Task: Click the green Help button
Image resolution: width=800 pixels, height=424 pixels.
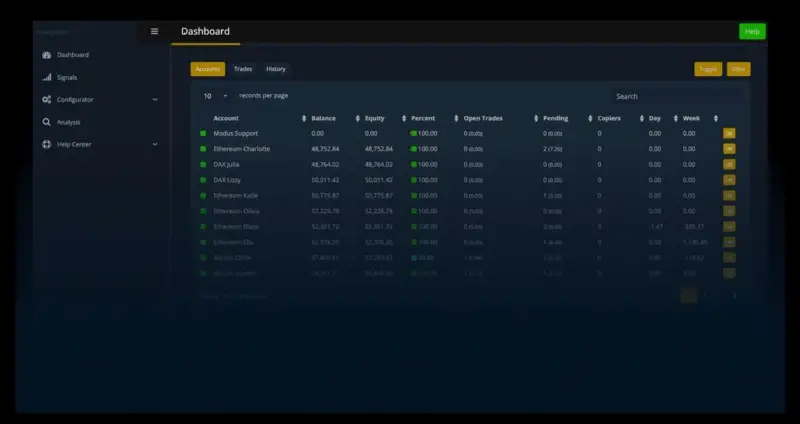Action: tap(752, 32)
